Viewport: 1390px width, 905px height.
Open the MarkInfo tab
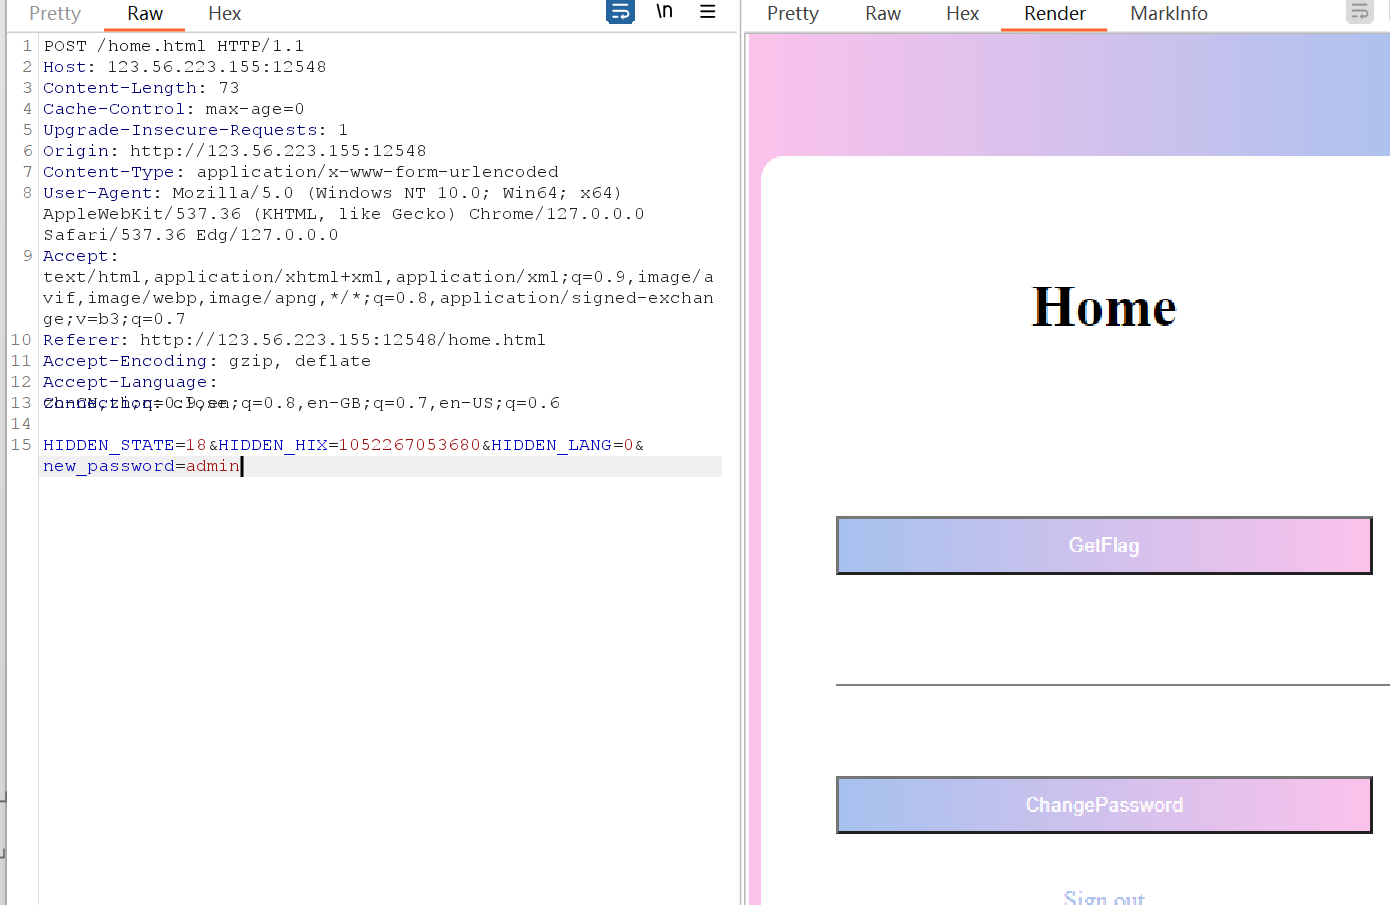coord(1168,14)
